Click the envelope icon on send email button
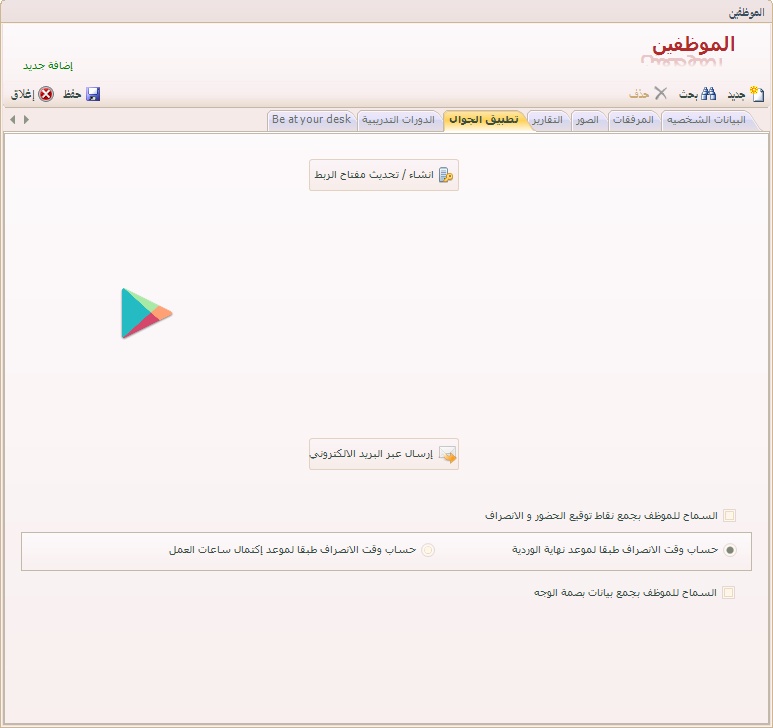Screen dimensions: 773x728 point(447,454)
